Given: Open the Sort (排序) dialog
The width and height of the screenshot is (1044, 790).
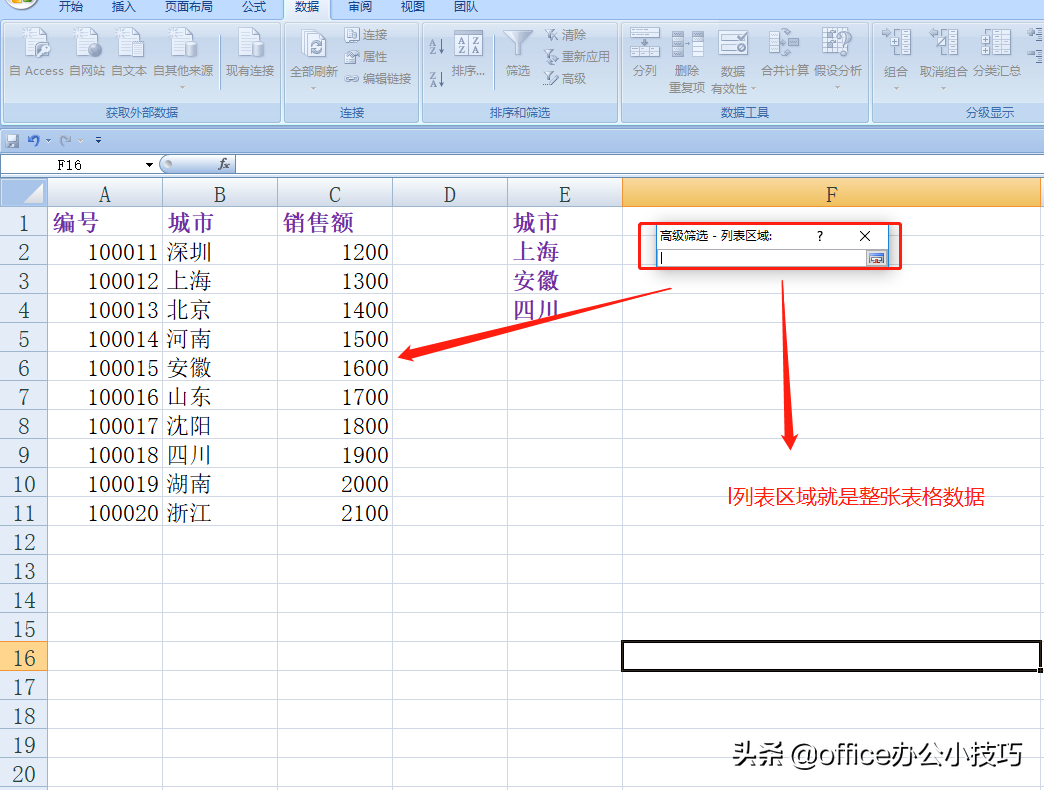Looking at the screenshot, I should tap(468, 53).
